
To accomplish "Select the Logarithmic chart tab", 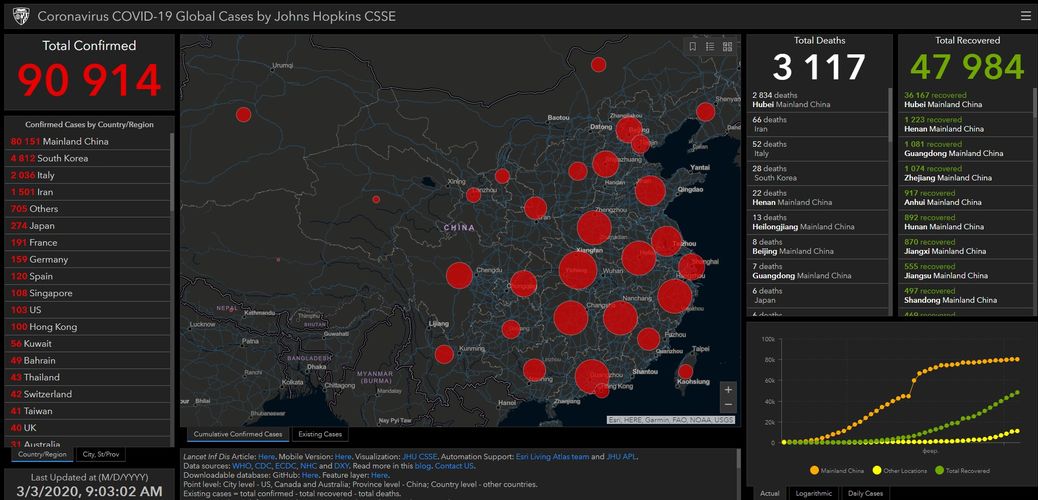I will tap(811, 493).
